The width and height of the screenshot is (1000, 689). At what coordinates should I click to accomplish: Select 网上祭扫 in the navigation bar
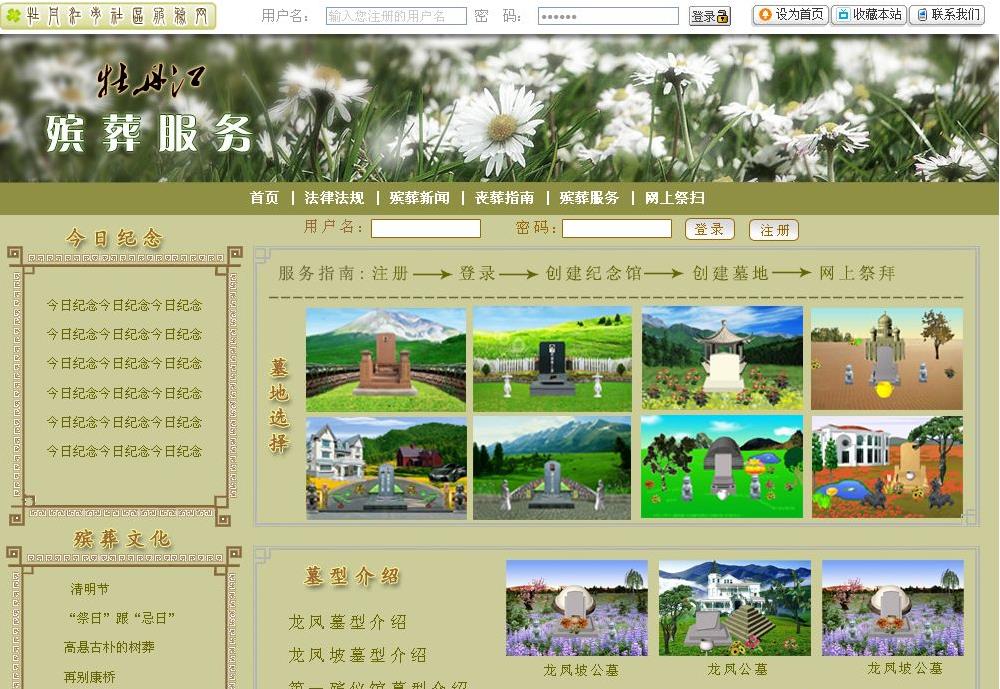tap(674, 198)
